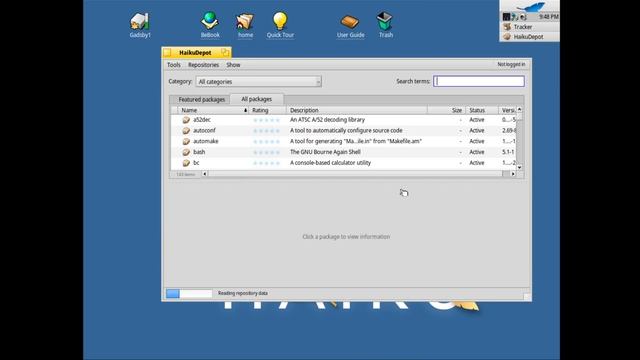The width and height of the screenshot is (640, 360).
Task: Open the Repositories menu
Action: (x=203, y=65)
